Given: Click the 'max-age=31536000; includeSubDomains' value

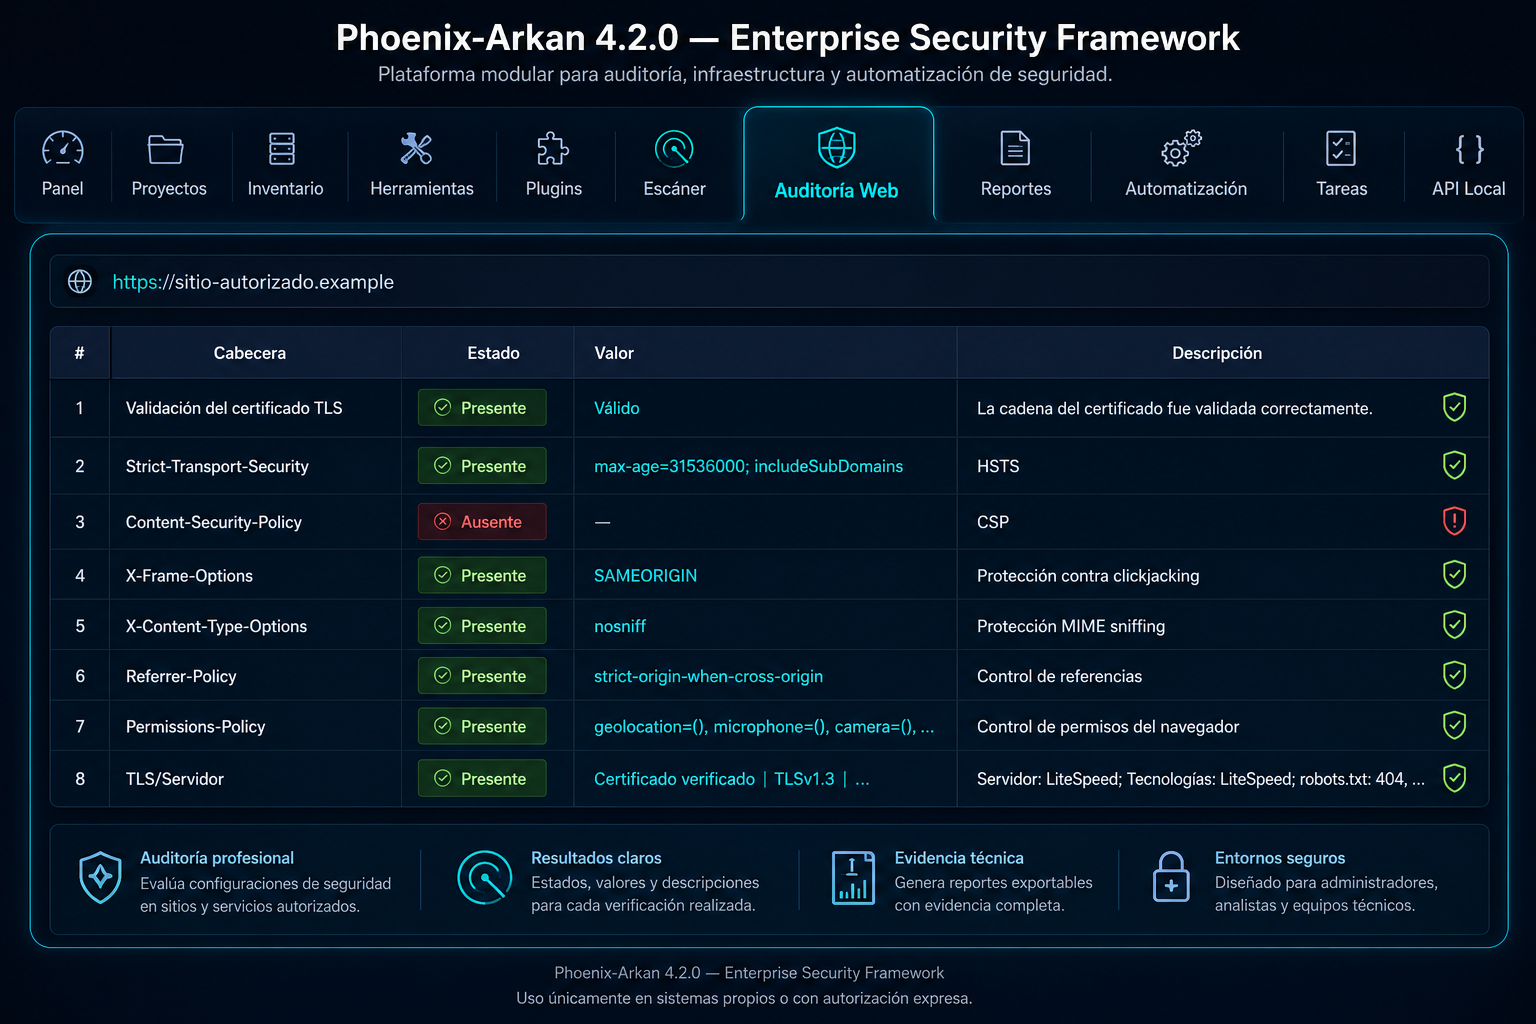Looking at the screenshot, I should point(748,466).
